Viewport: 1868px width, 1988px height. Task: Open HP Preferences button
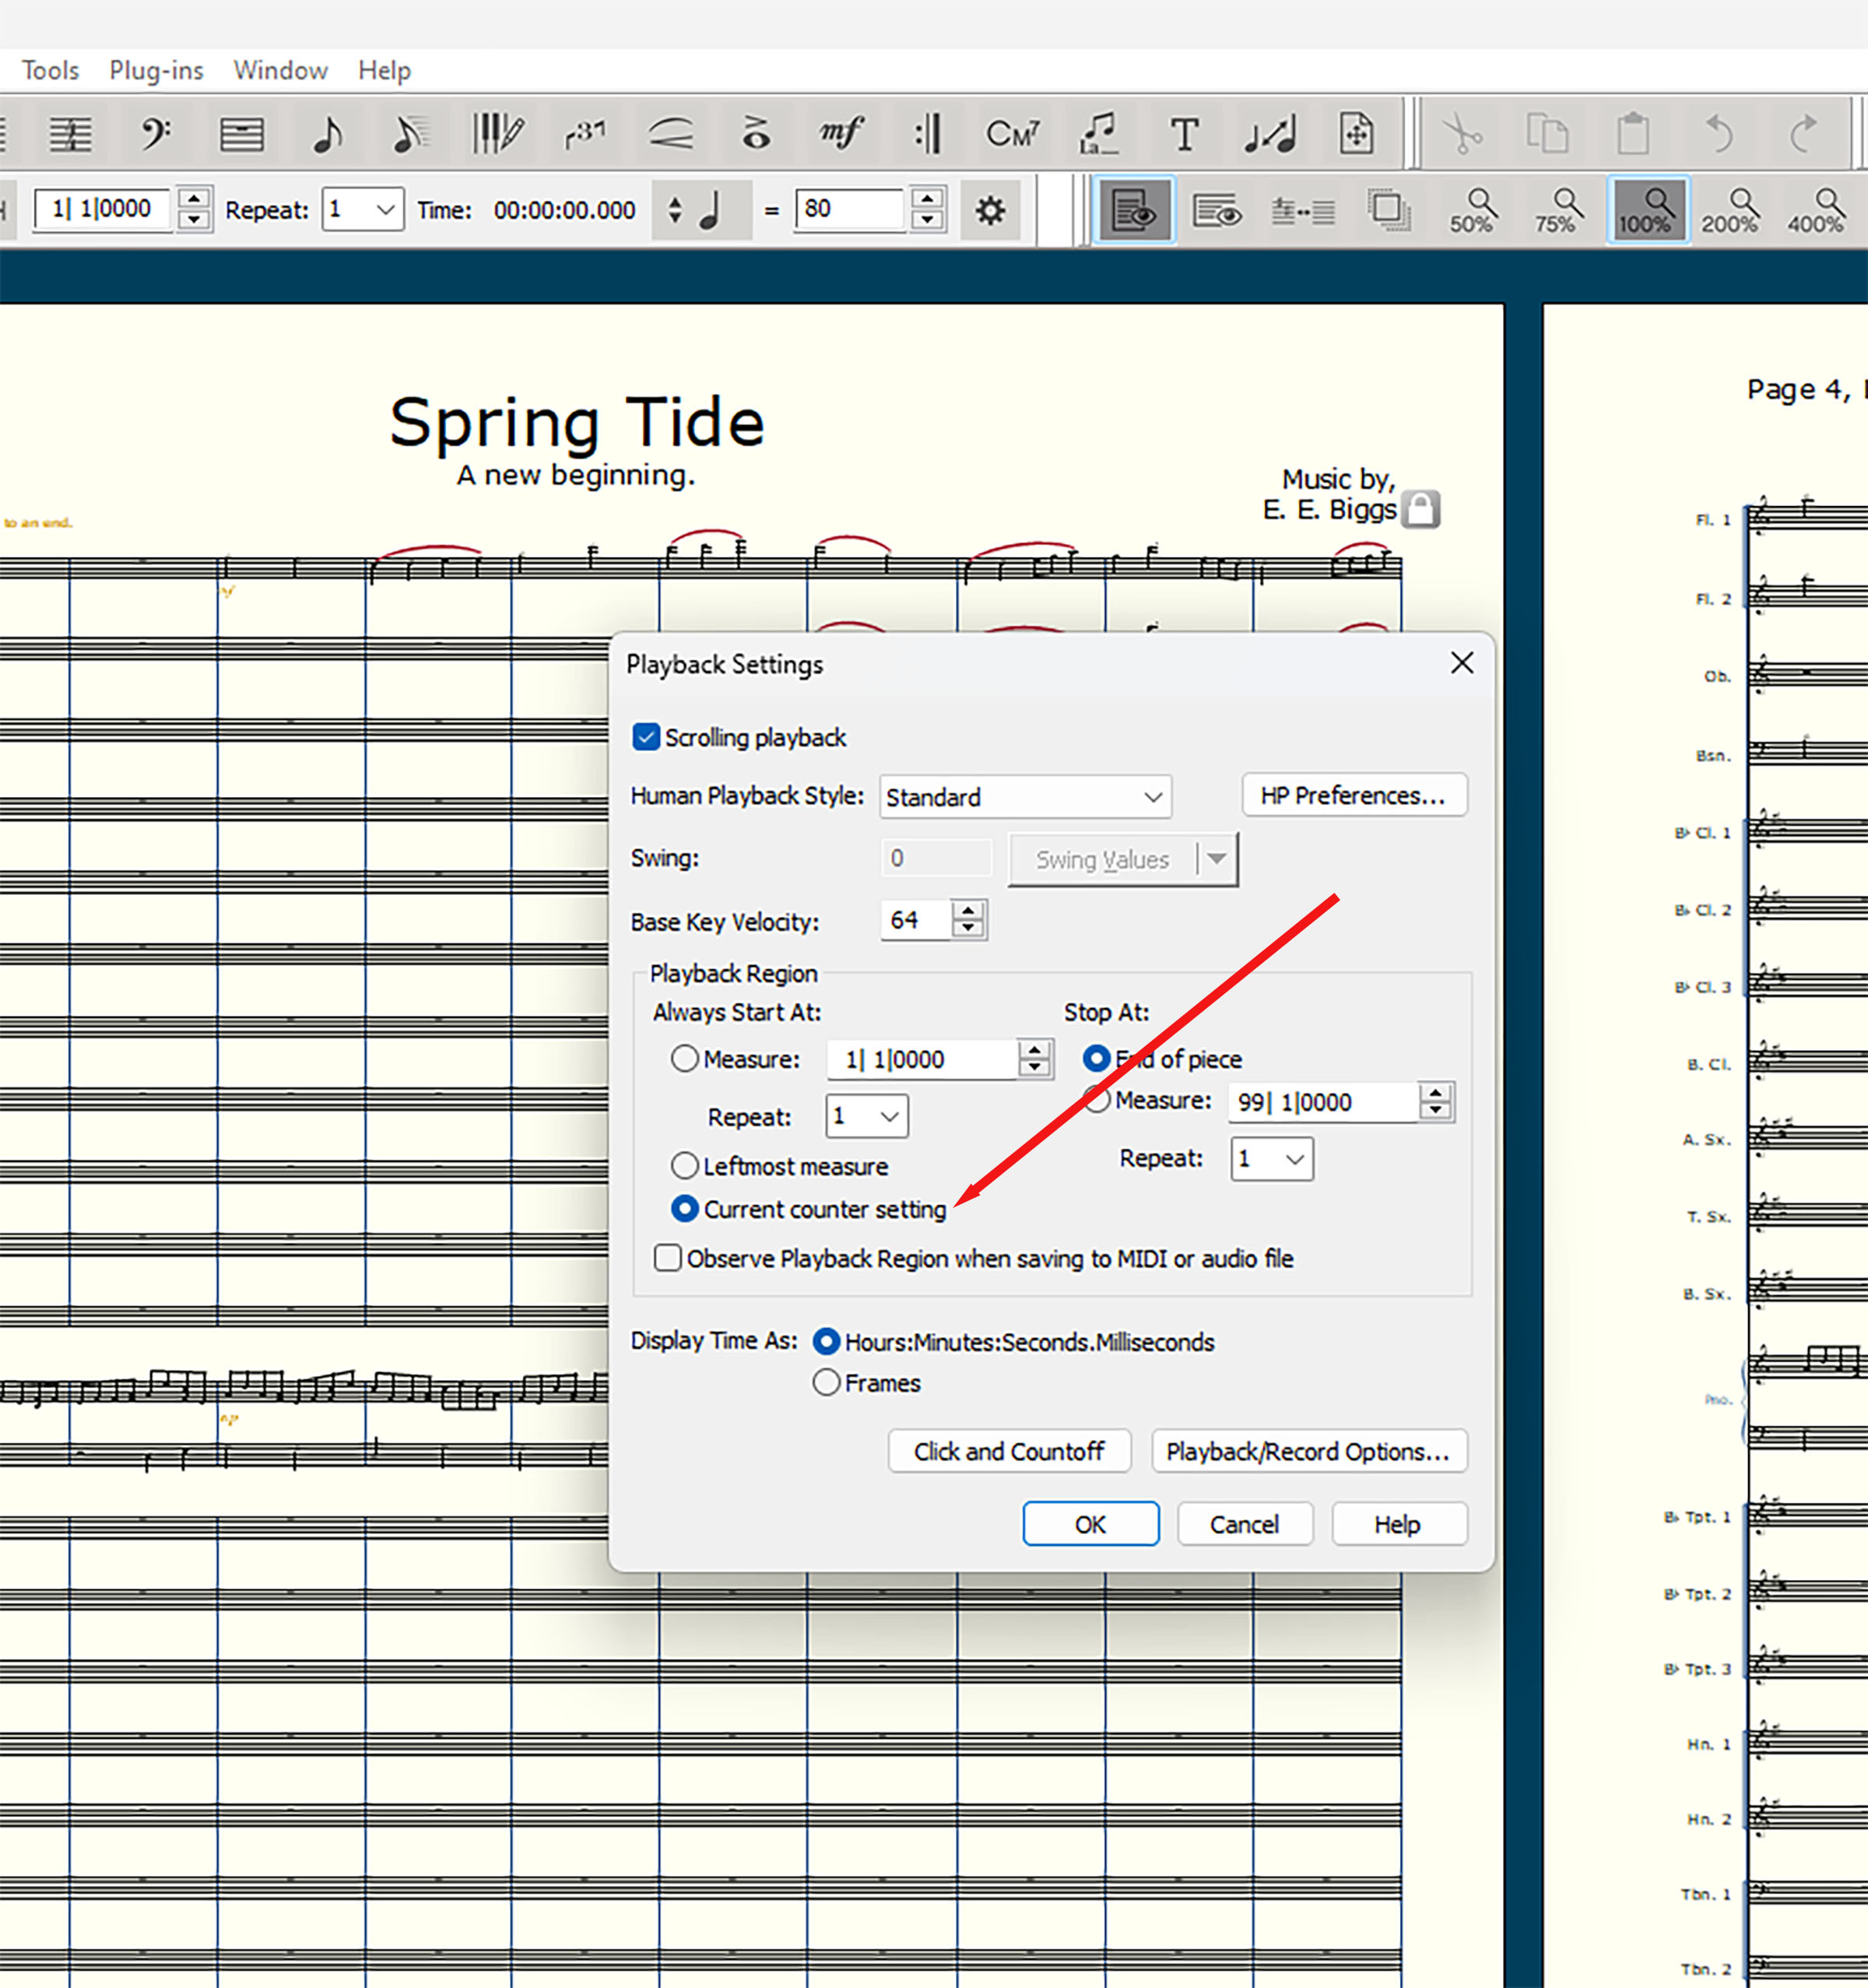tap(1353, 795)
